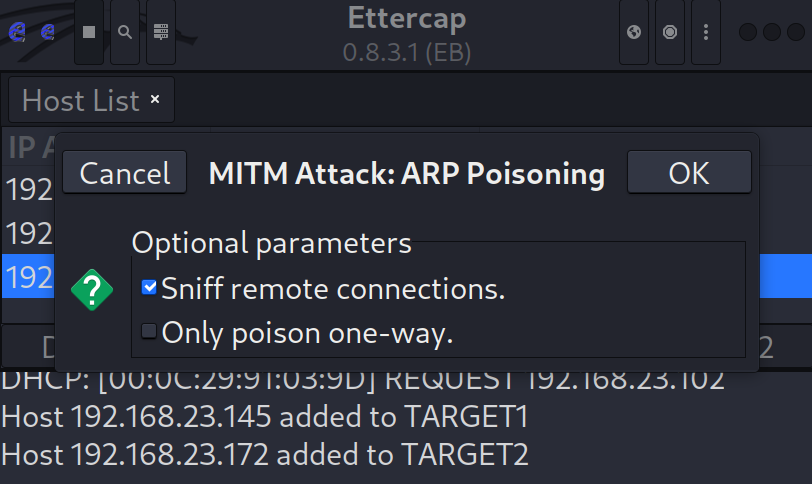Viewport: 812px width, 484px height.
Task: Click the IP Address column header
Action: 31,148
